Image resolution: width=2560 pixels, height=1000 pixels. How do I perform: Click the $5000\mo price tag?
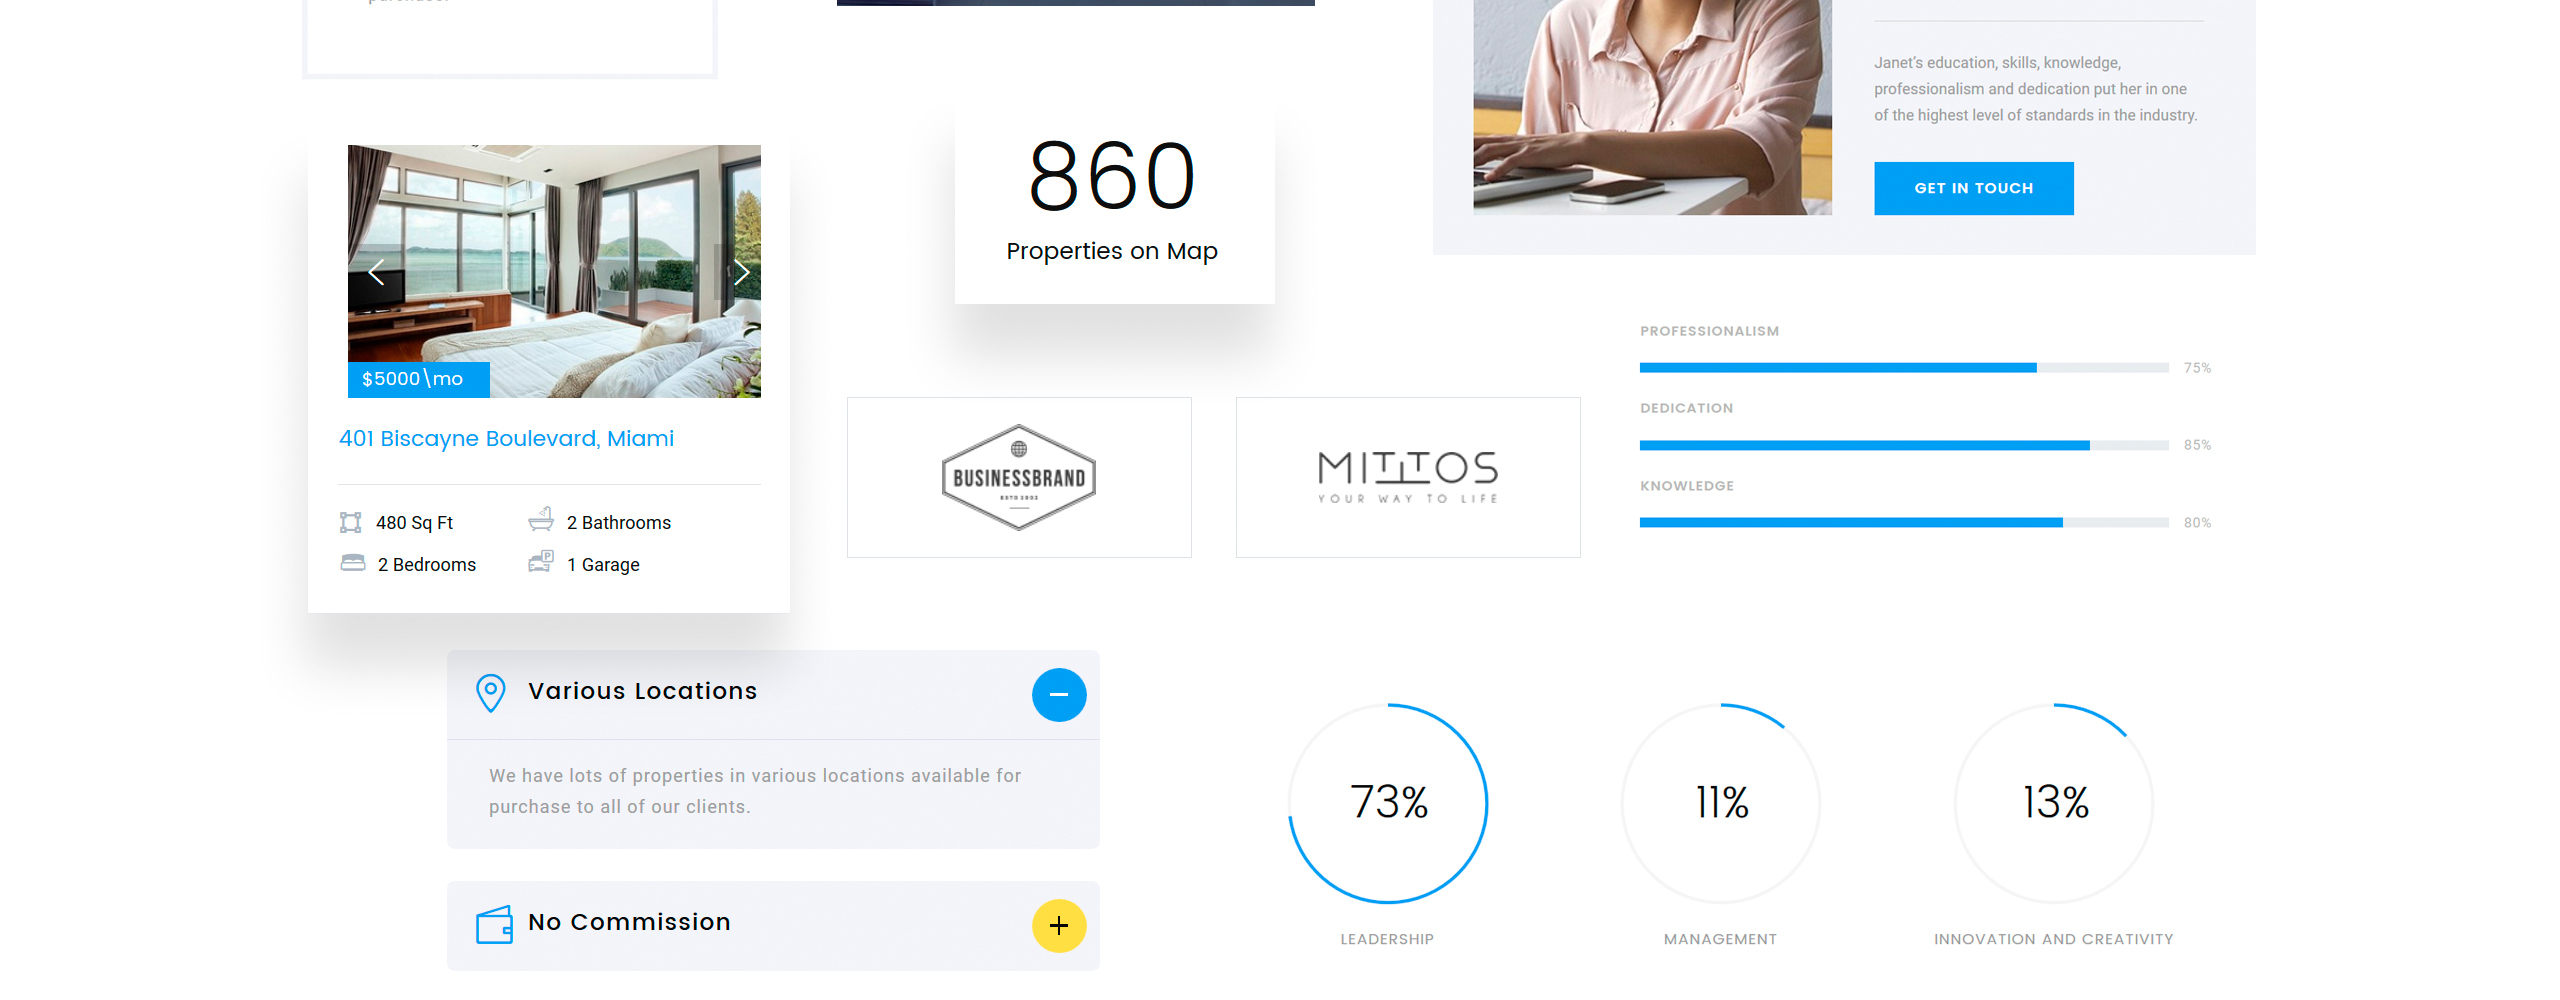click(x=418, y=379)
